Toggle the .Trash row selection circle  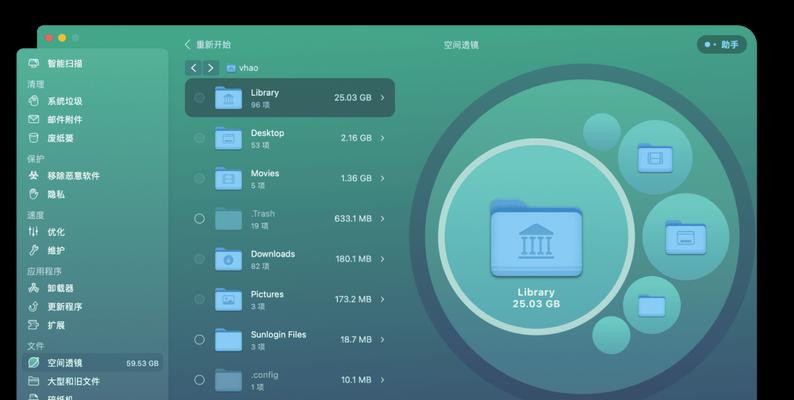click(x=200, y=218)
